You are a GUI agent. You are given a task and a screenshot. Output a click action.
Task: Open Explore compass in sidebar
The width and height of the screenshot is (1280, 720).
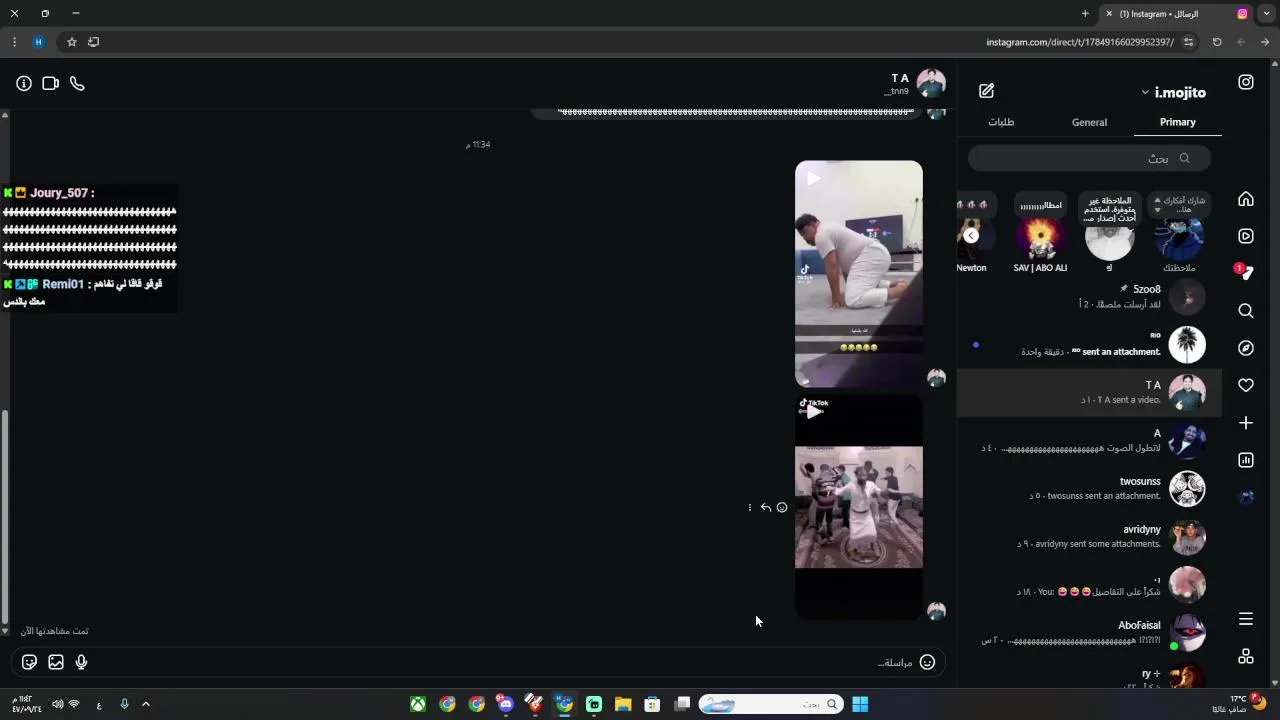(x=1246, y=348)
